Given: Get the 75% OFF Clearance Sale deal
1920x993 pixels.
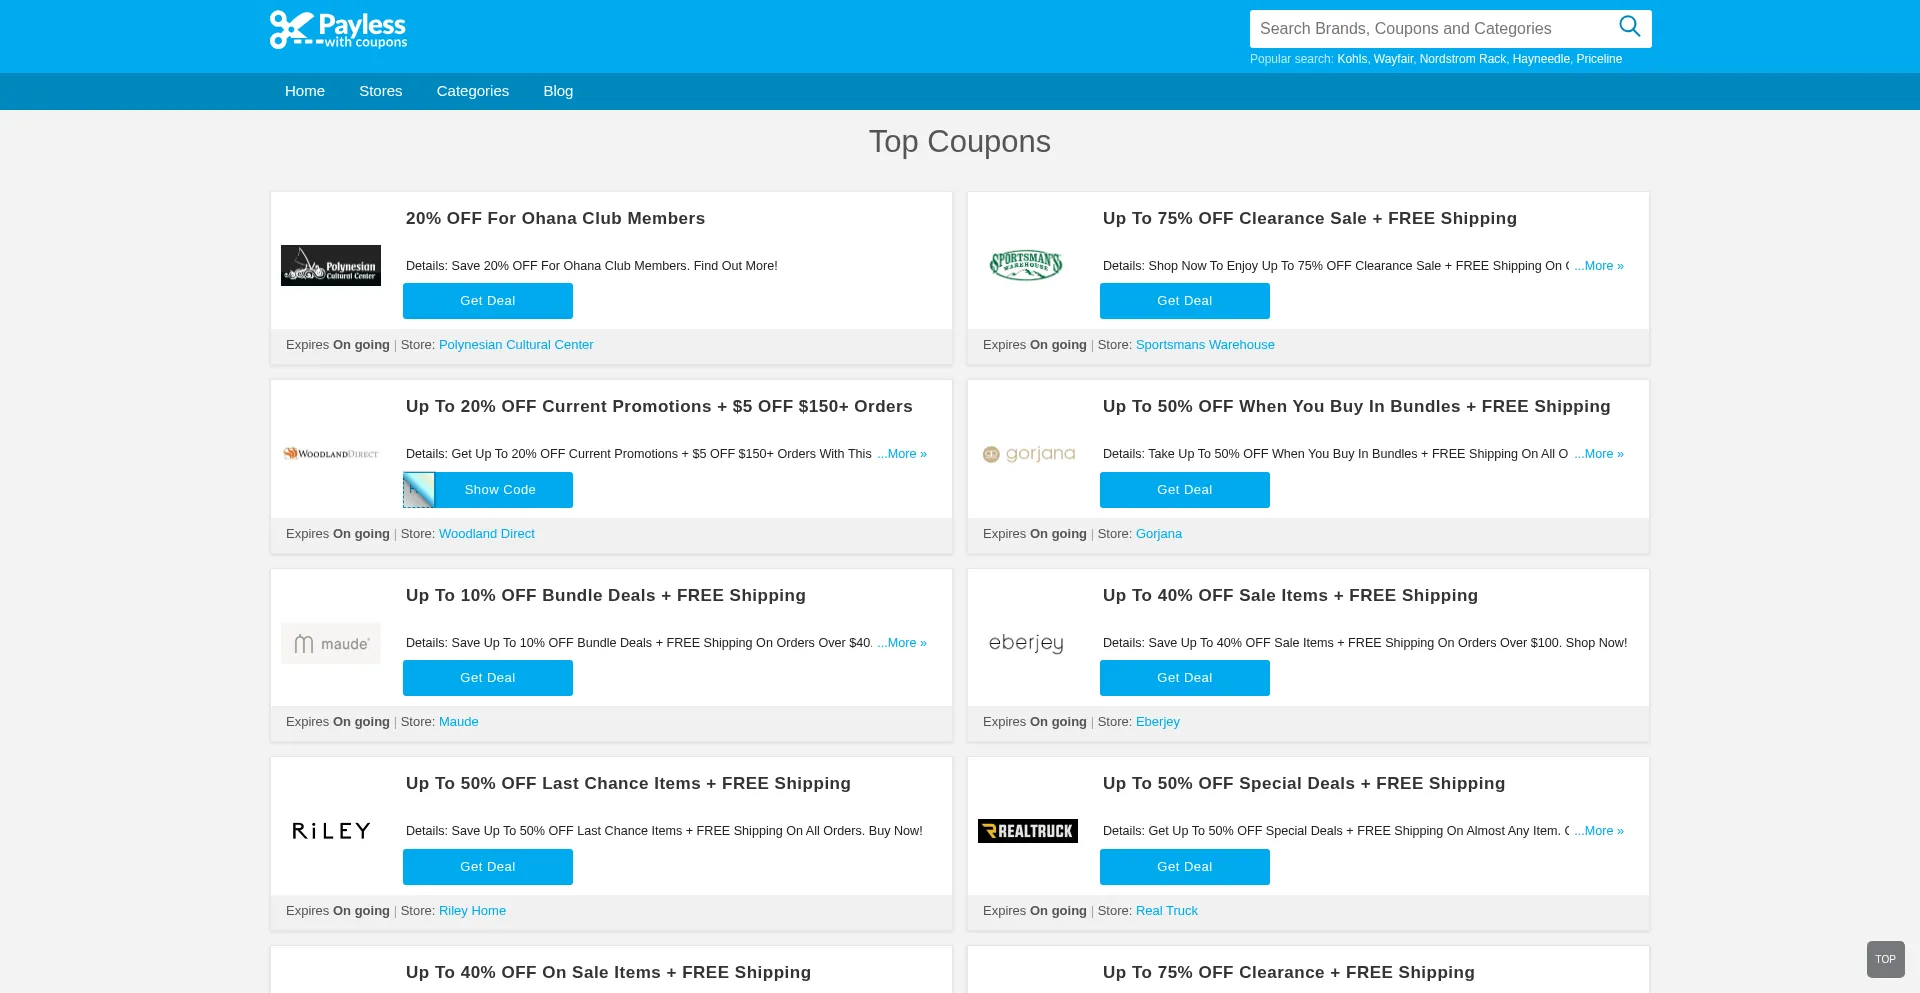Looking at the screenshot, I should (1185, 301).
